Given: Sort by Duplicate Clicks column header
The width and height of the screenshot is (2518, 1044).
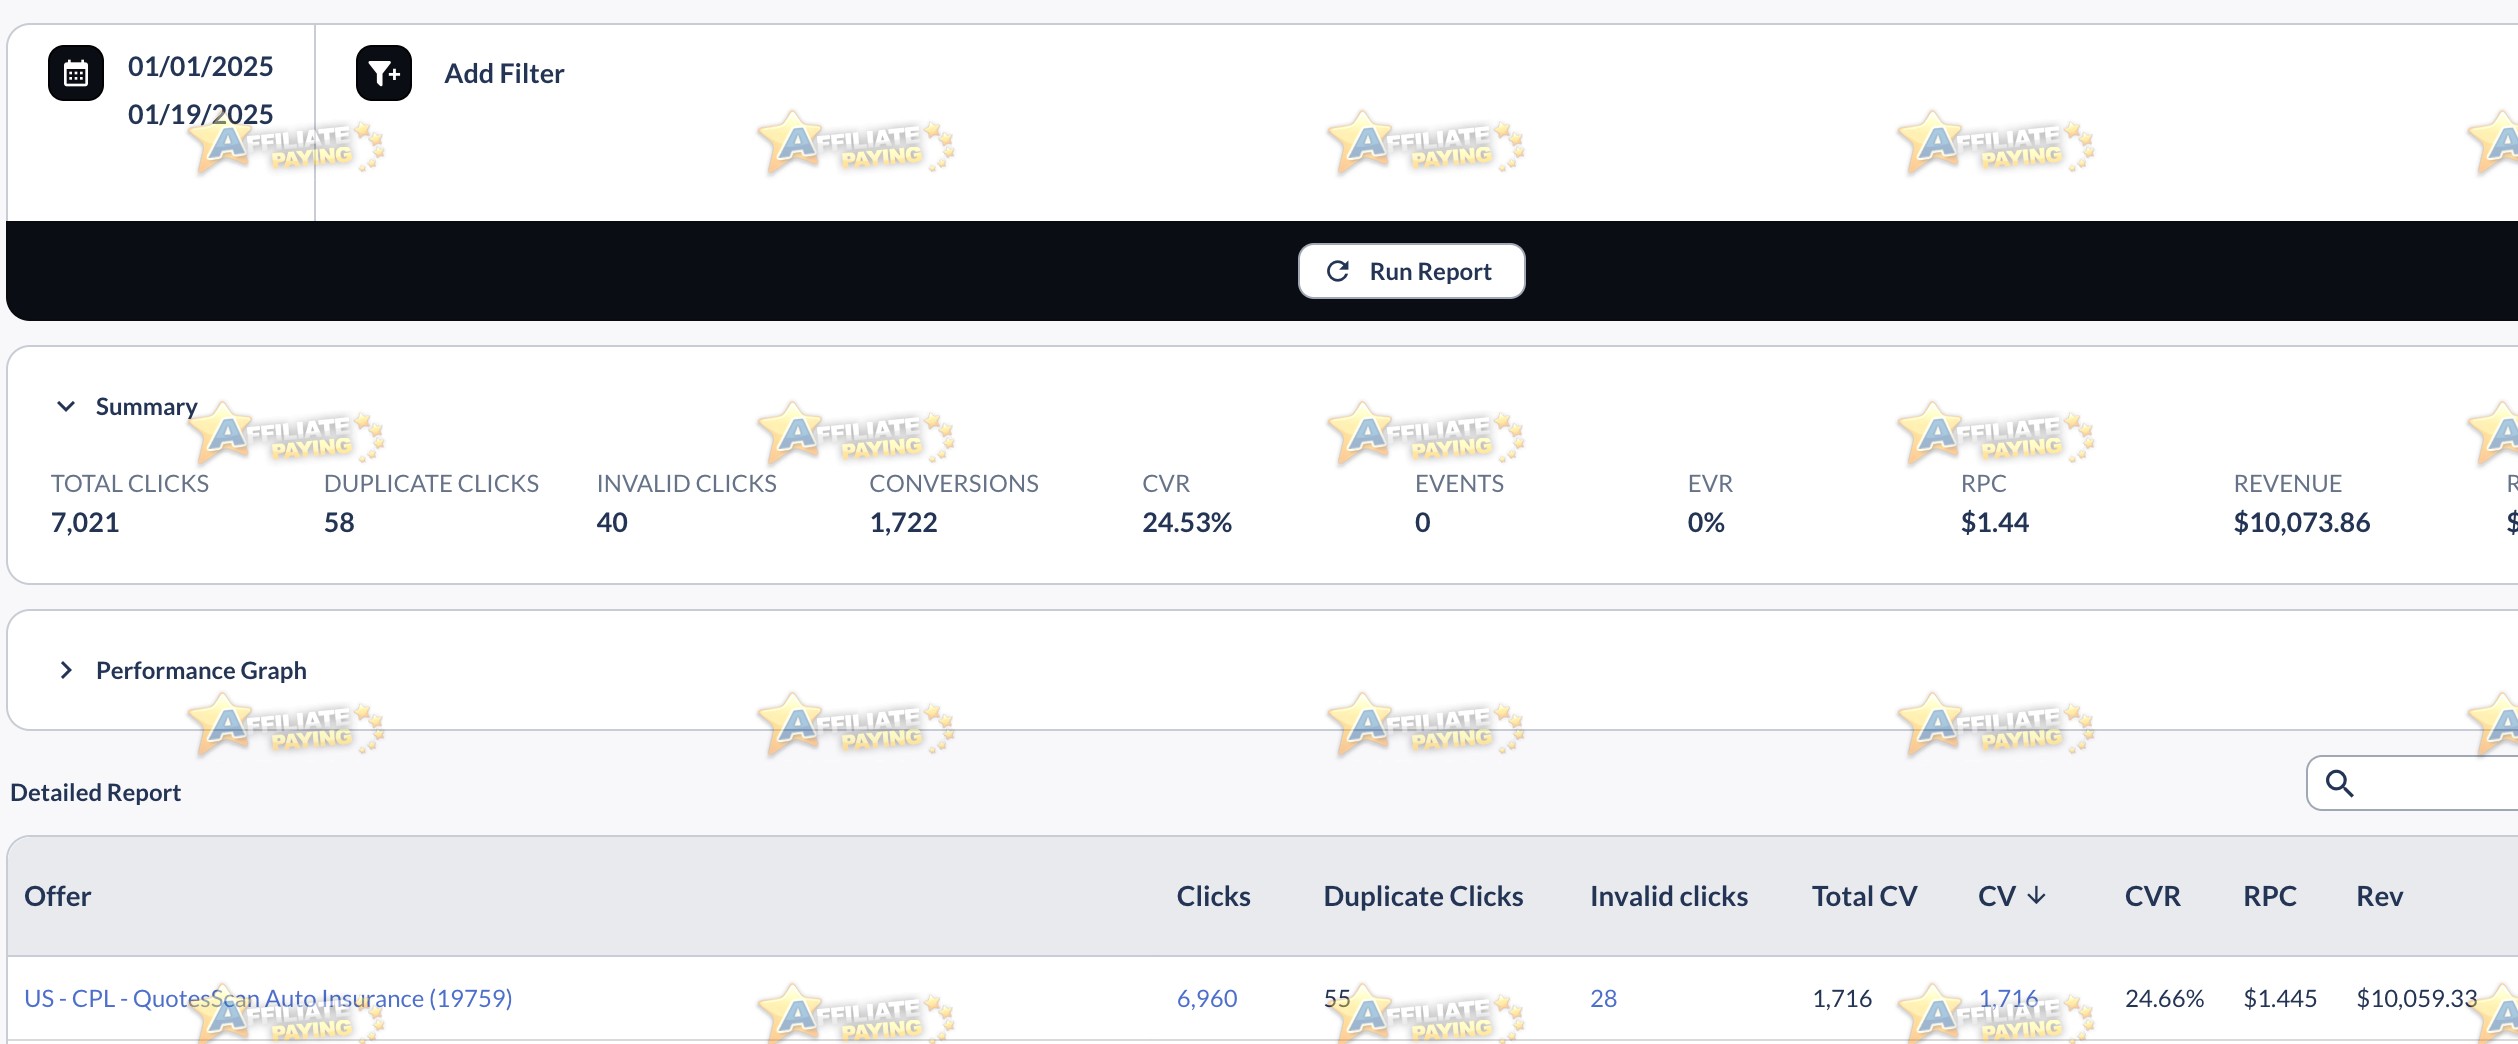Looking at the screenshot, I should click(1423, 896).
